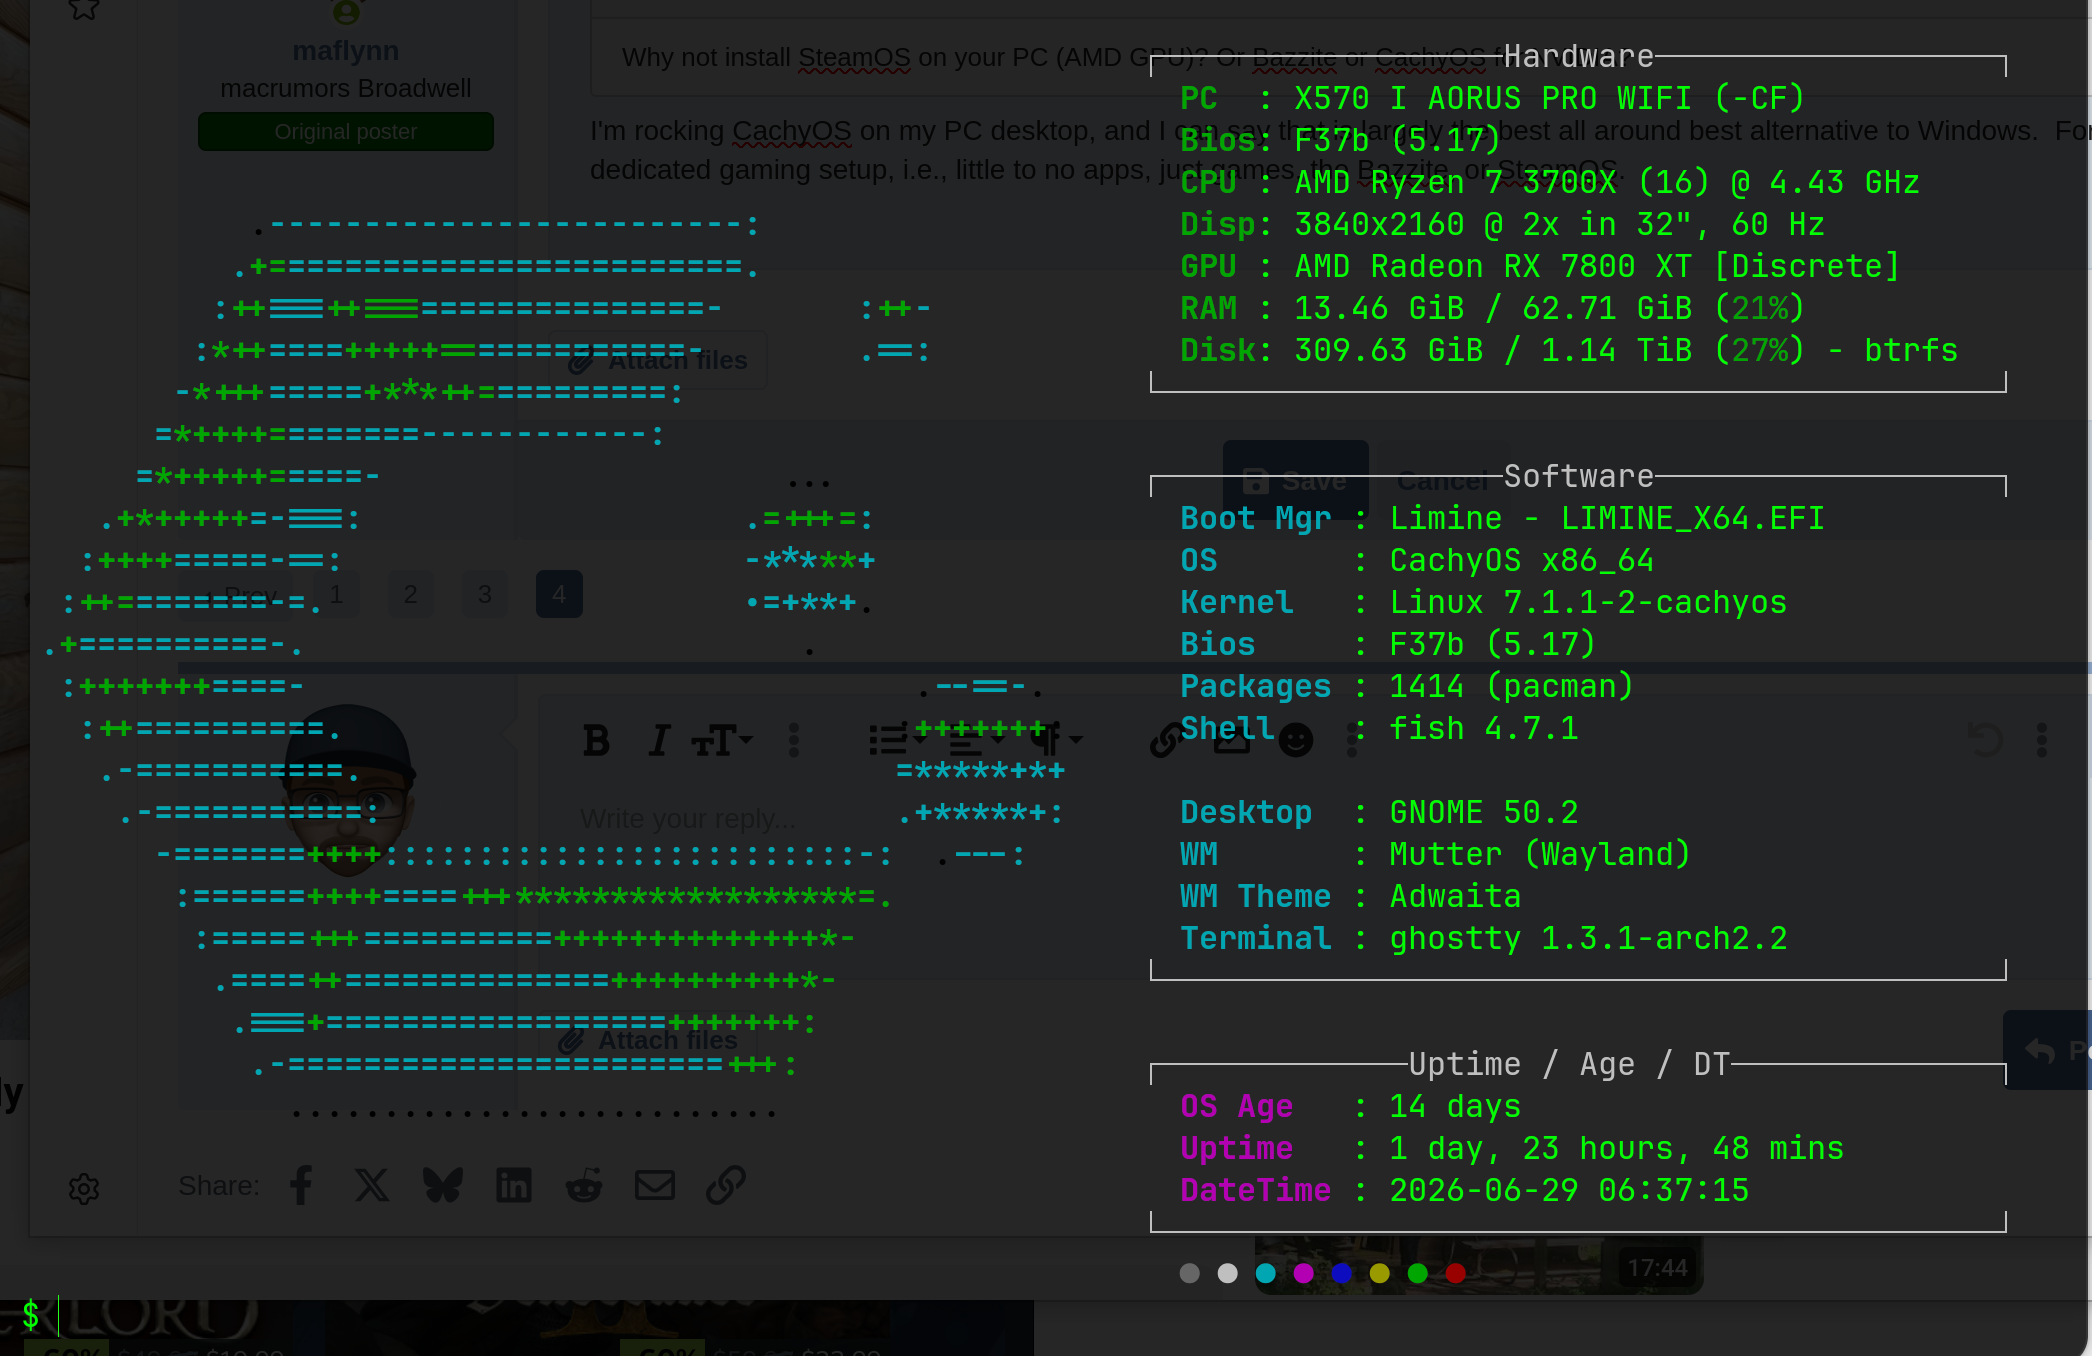Click '309.63 GiB / 1.14 TiB' Disk value

tap(1493, 351)
